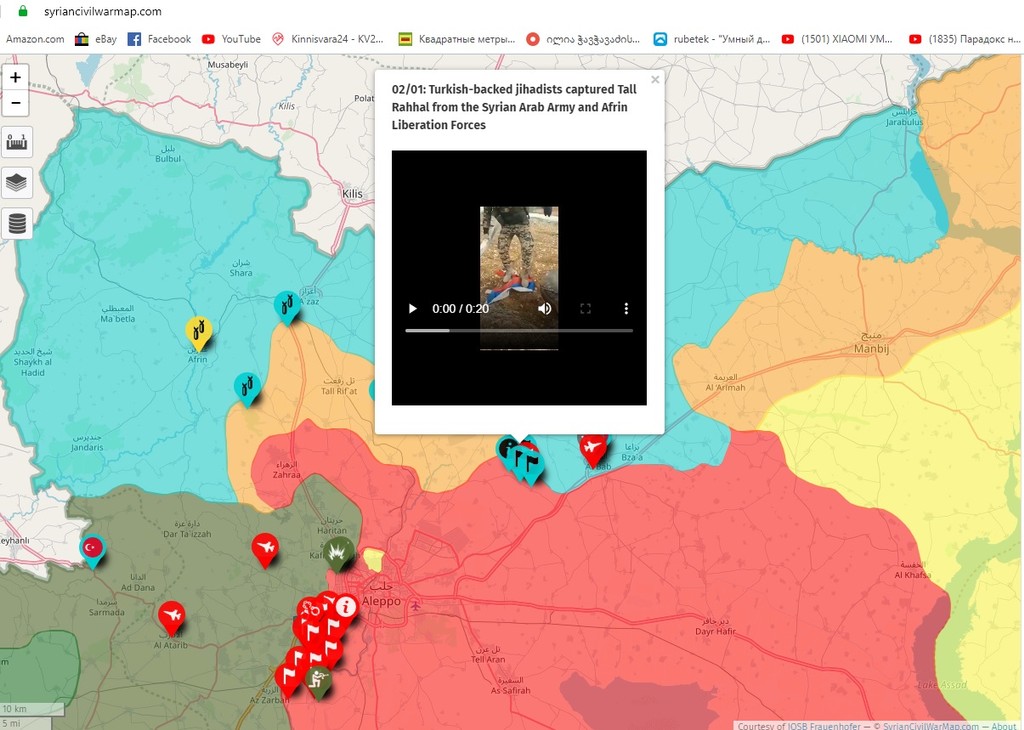This screenshot has height=730, width=1024.
Task: Zoom out the map with minus button
Action: click(16, 103)
